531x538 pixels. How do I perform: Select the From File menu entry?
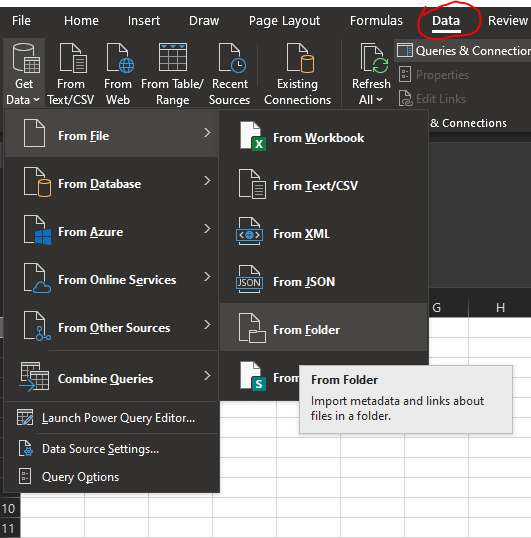112,133
